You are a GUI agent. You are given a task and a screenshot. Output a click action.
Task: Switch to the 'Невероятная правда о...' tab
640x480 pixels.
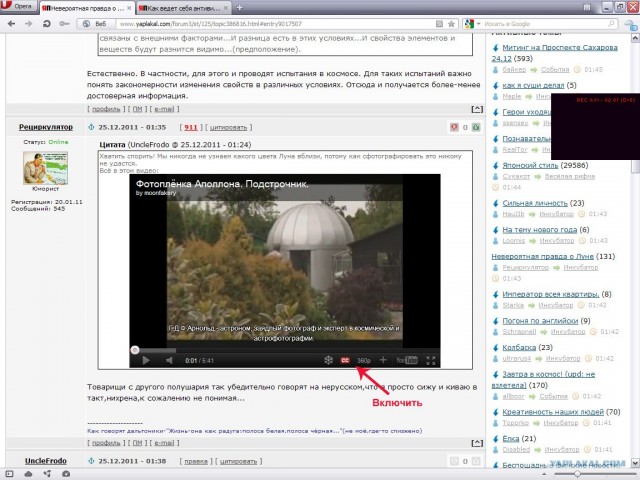[87, 8]
